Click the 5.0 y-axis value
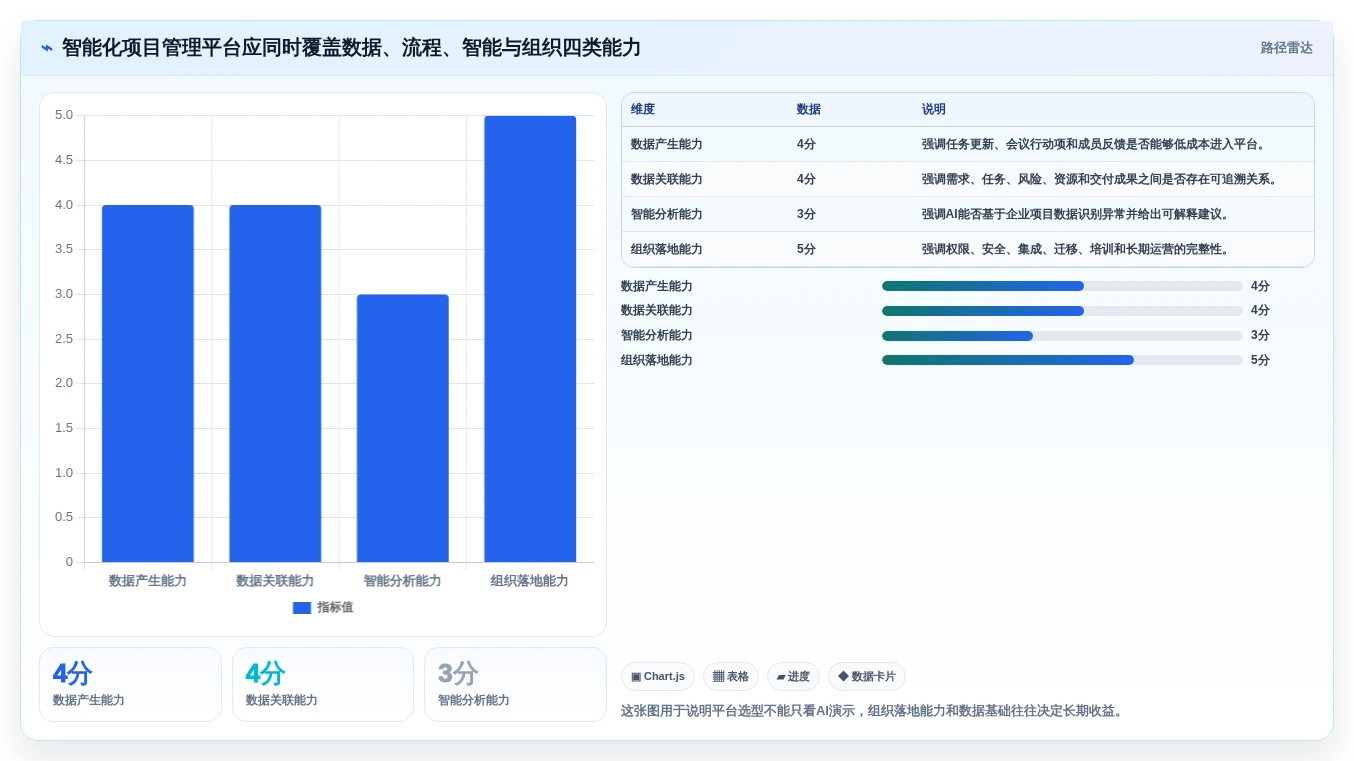Viewport: 1354px width, 761px height. tap(64, 115)
